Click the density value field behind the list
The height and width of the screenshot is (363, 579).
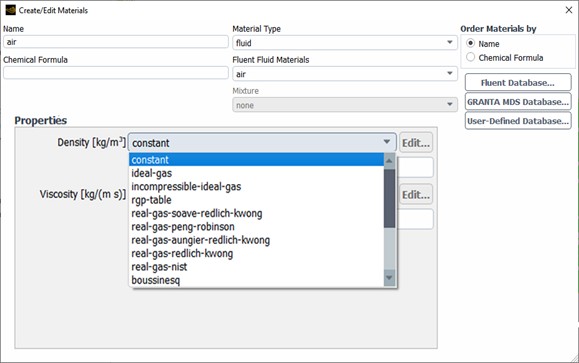click(x=415, y=167)
